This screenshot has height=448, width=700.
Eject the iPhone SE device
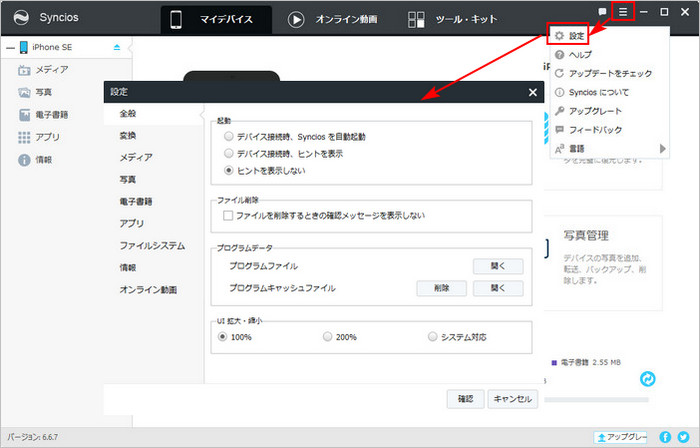[117, 47]
